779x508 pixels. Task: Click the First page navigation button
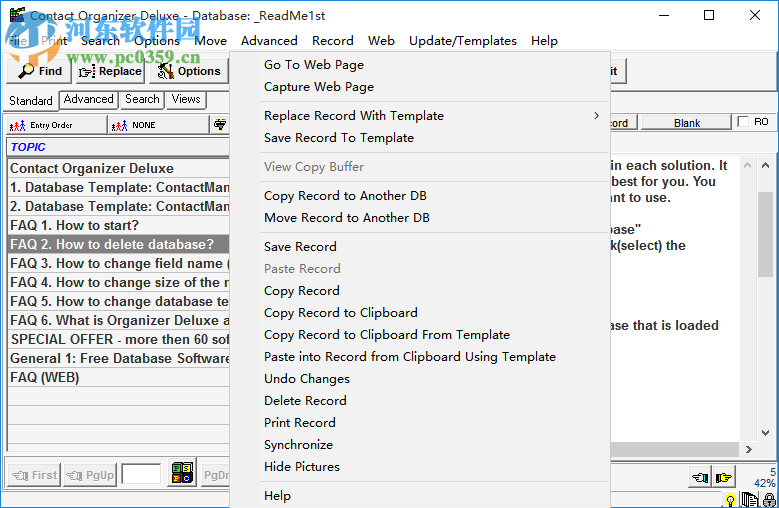[34, 475]
